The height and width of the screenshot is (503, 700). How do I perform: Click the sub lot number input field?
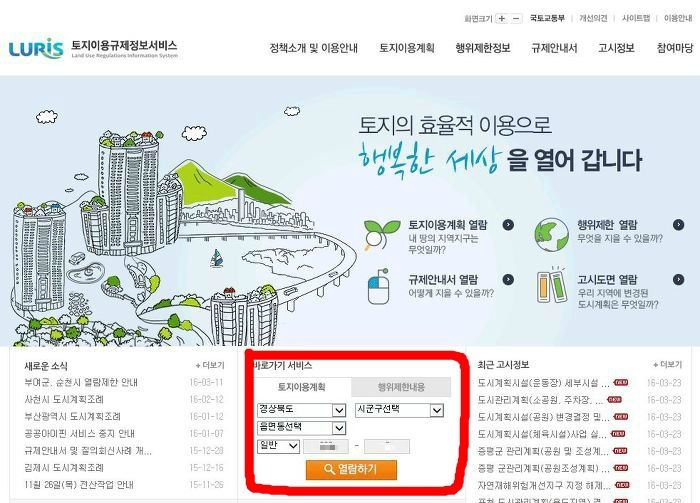(x=387, y=446)
